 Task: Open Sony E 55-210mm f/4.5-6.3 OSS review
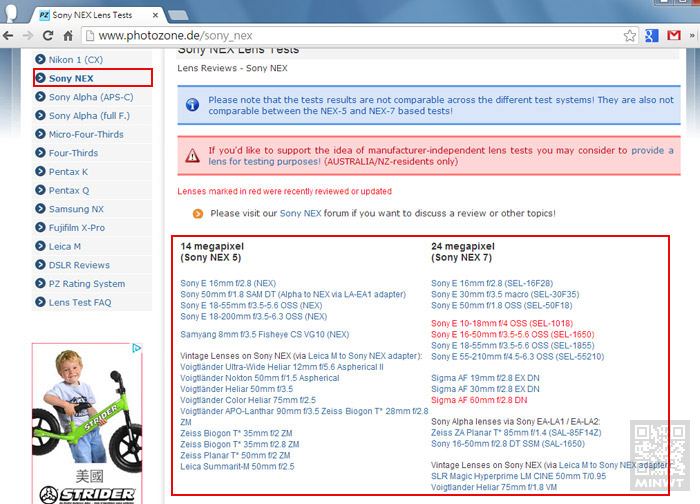pos(517,357)
